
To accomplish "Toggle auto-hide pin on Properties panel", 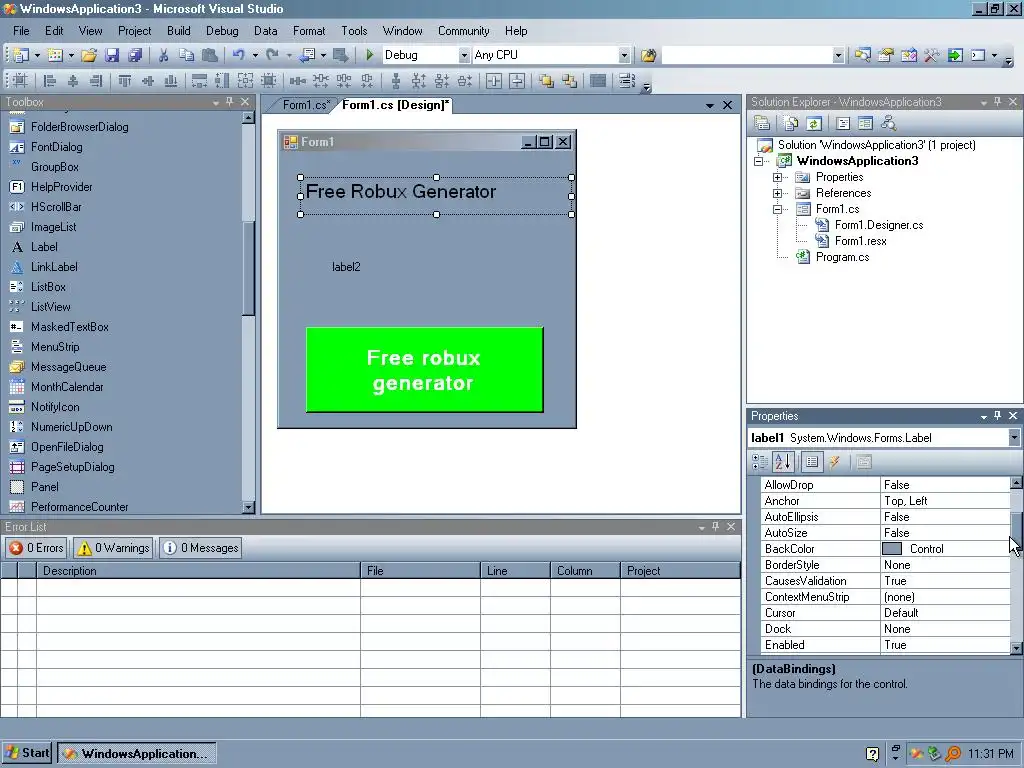I will coord(997,416).
